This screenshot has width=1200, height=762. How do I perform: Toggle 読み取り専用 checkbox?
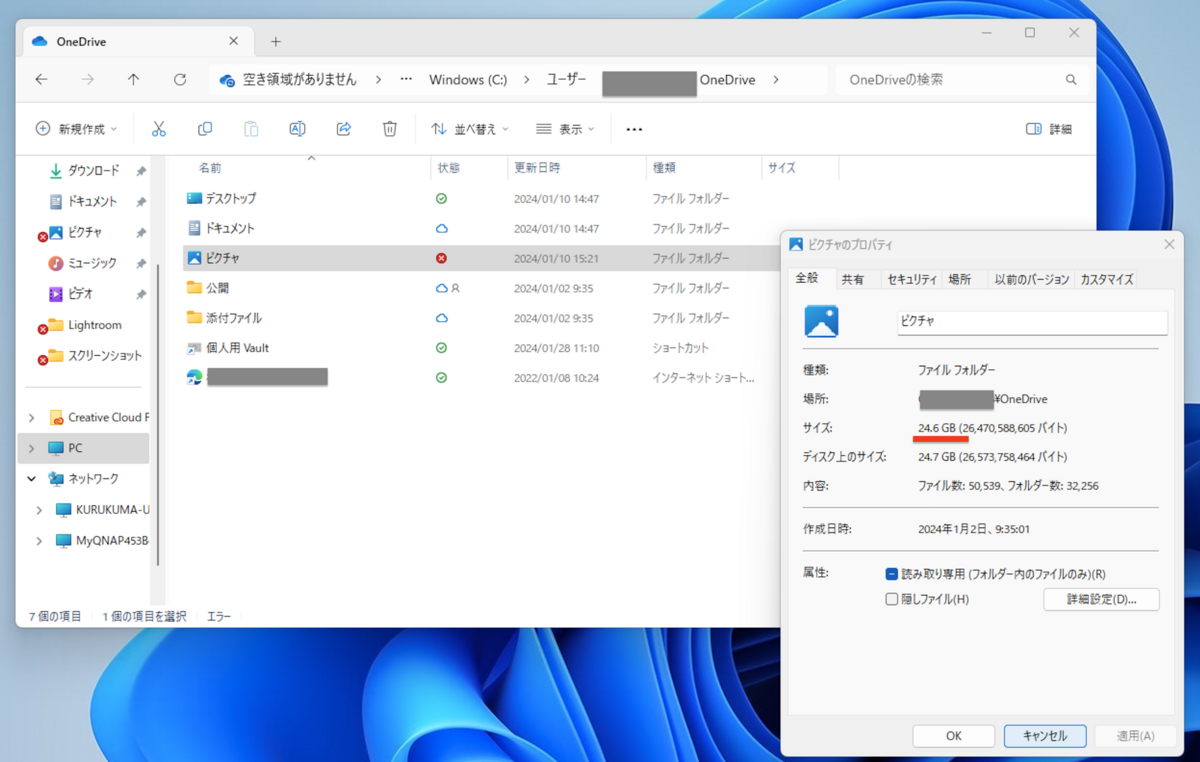click(x=892, y=574)
